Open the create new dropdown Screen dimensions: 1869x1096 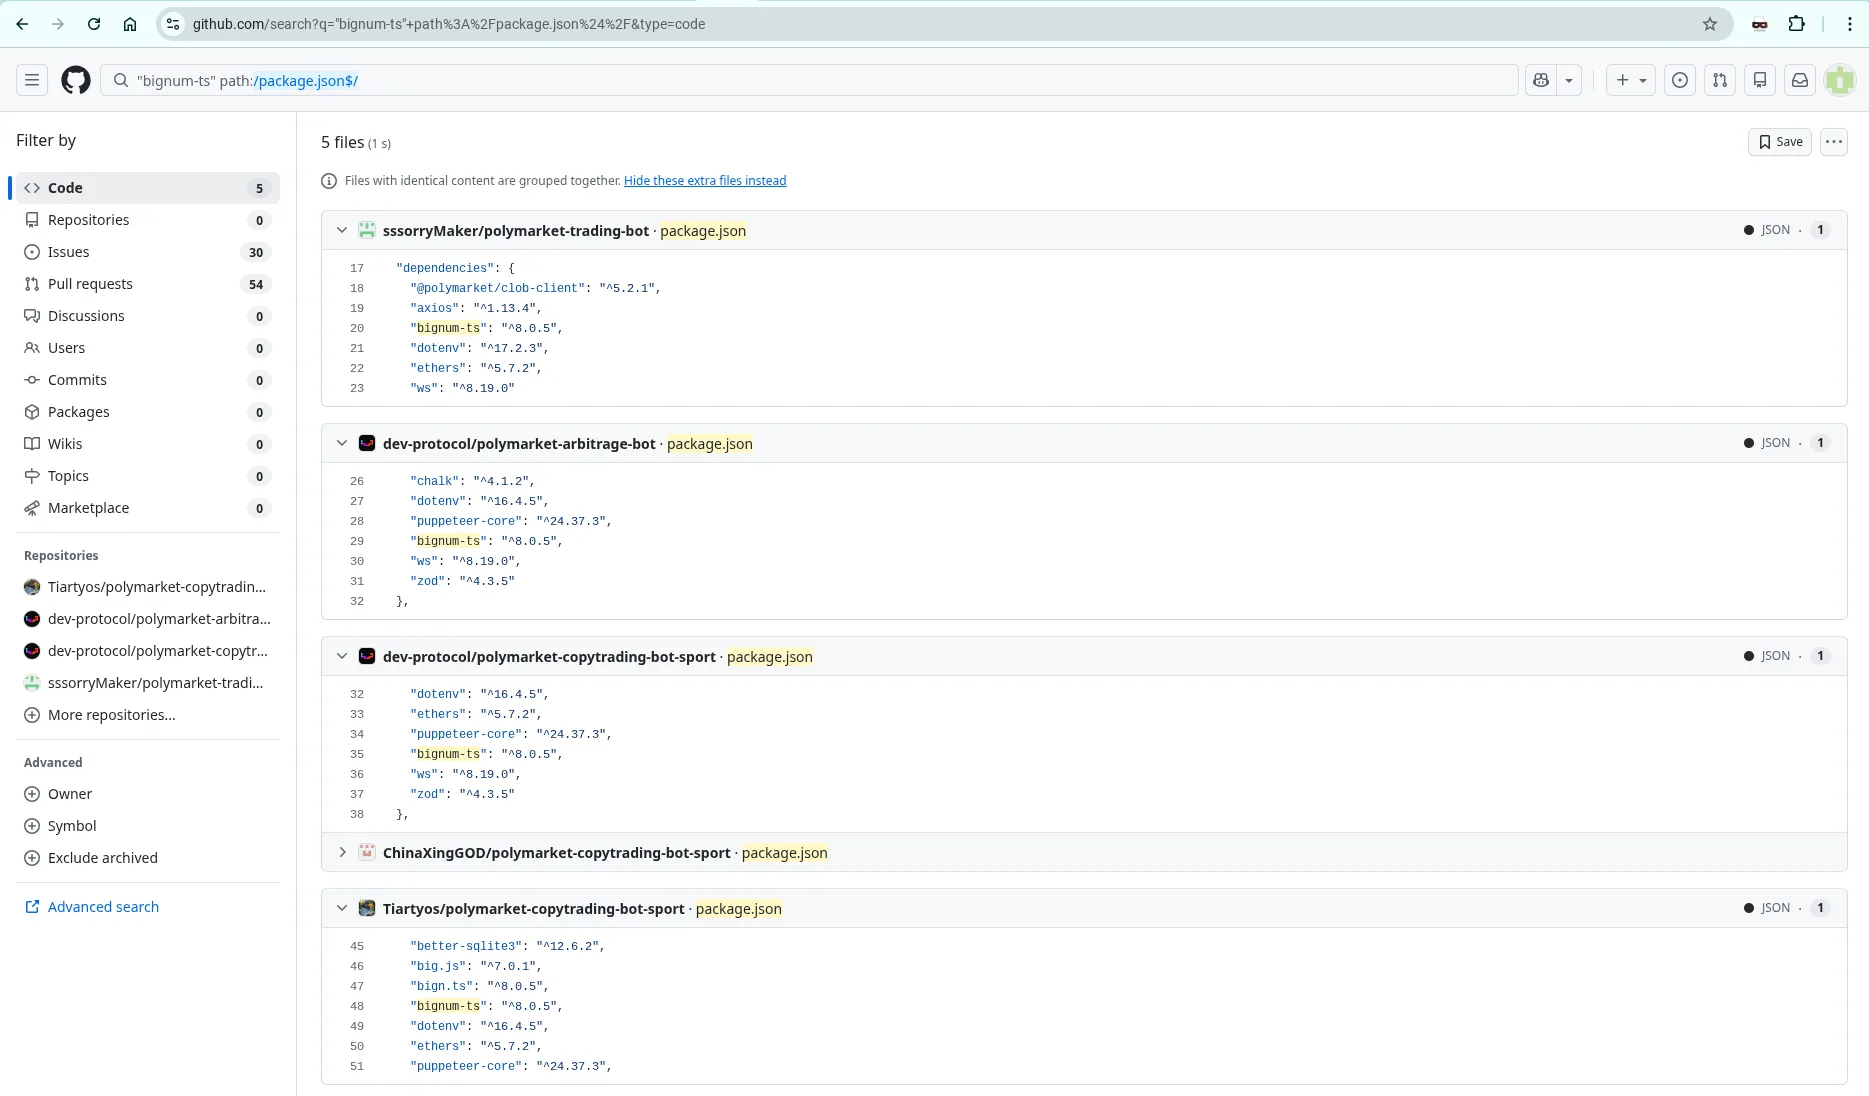(x=1631, y=80)
